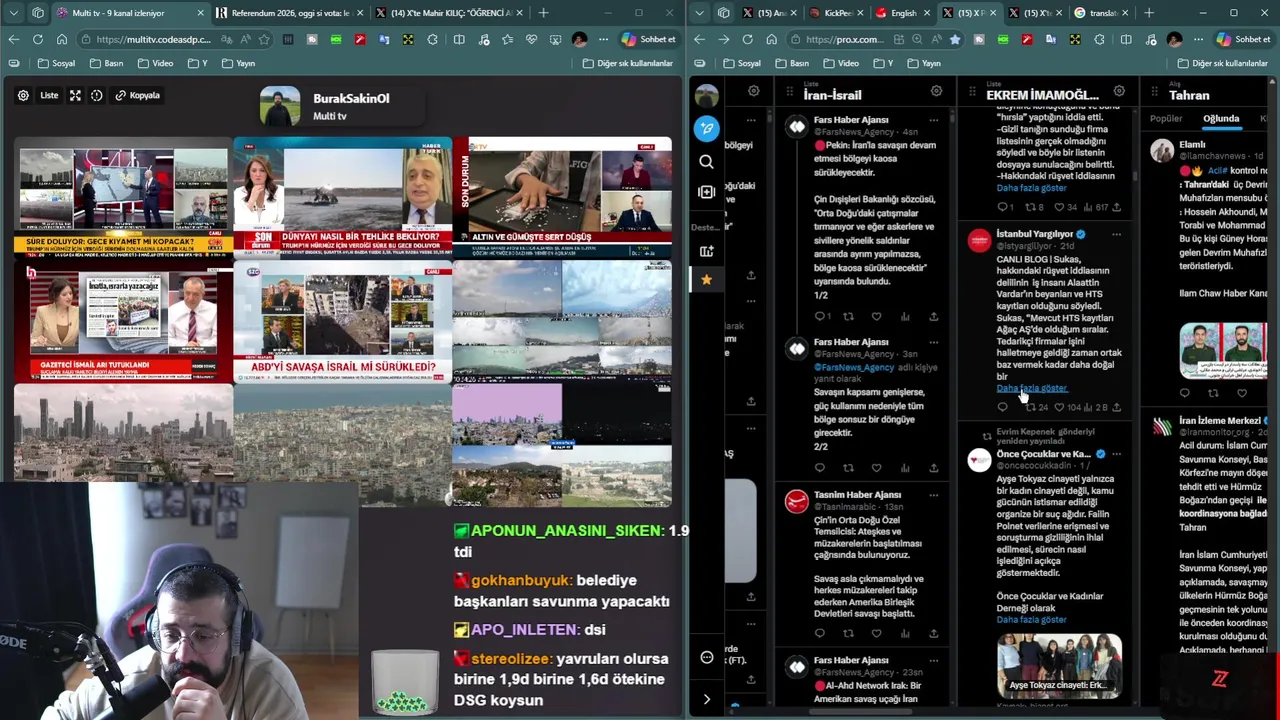Open tab search dropdown in left browser

(x=13, y=13)
